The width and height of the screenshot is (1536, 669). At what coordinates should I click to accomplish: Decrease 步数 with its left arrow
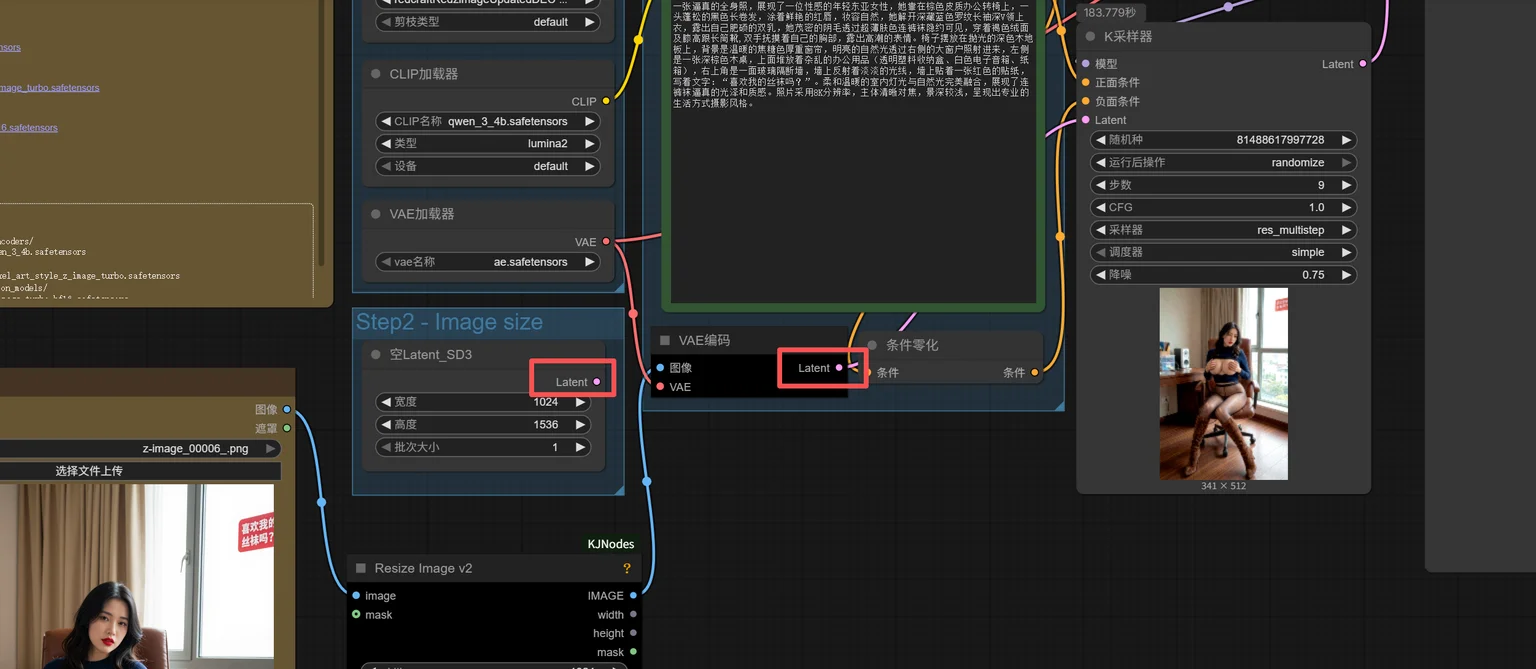[x=1101, y=185]
